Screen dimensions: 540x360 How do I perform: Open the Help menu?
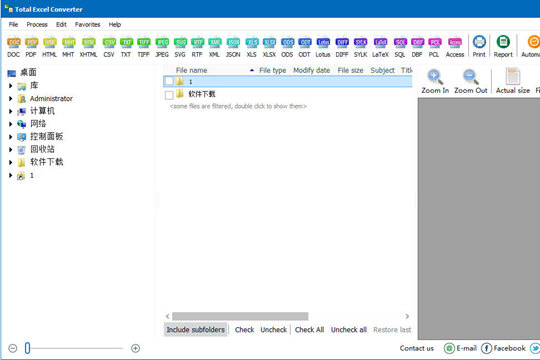click(115, 24)
